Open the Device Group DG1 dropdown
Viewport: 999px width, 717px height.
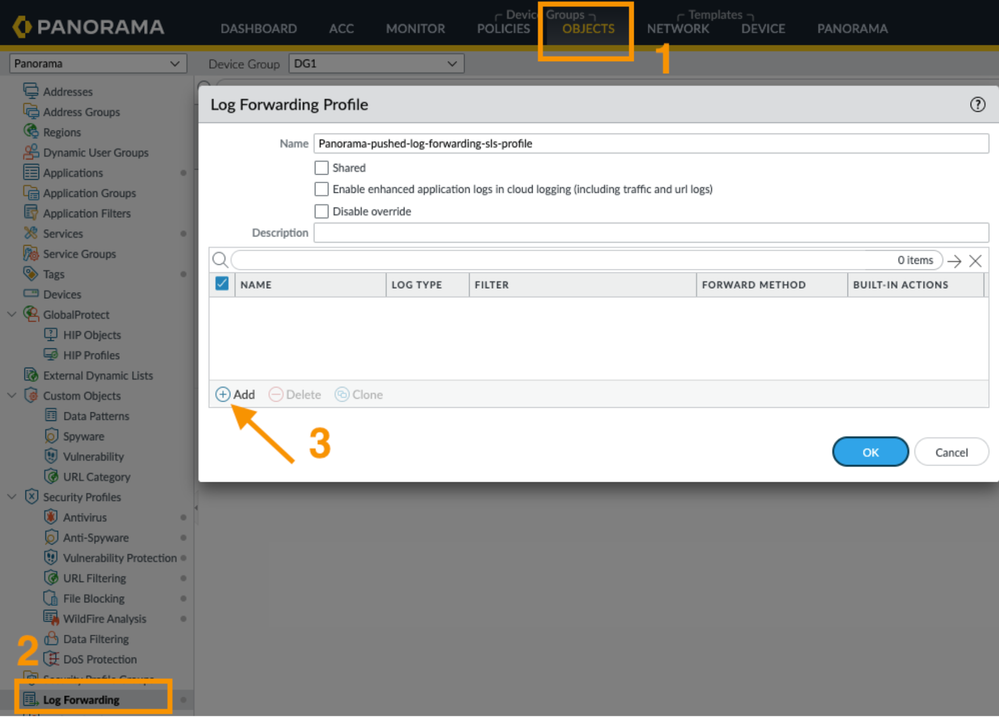(x=375, y=64)
